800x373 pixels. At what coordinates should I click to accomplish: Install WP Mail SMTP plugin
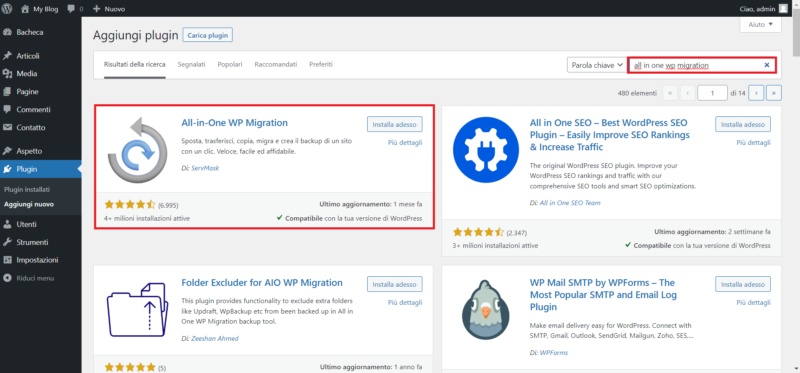pyautogui.click(x=743, y=284)
